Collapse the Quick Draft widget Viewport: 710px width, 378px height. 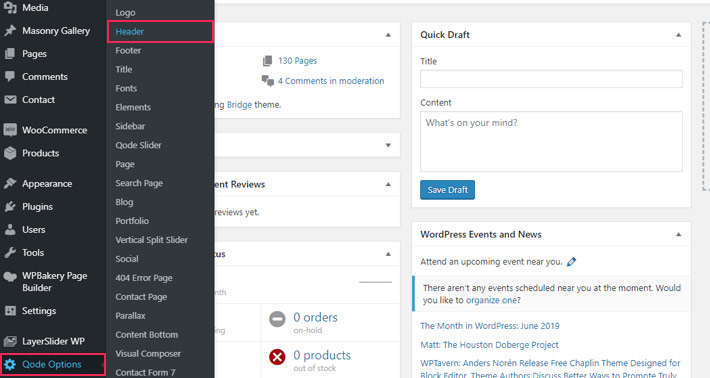click(678, 35)
